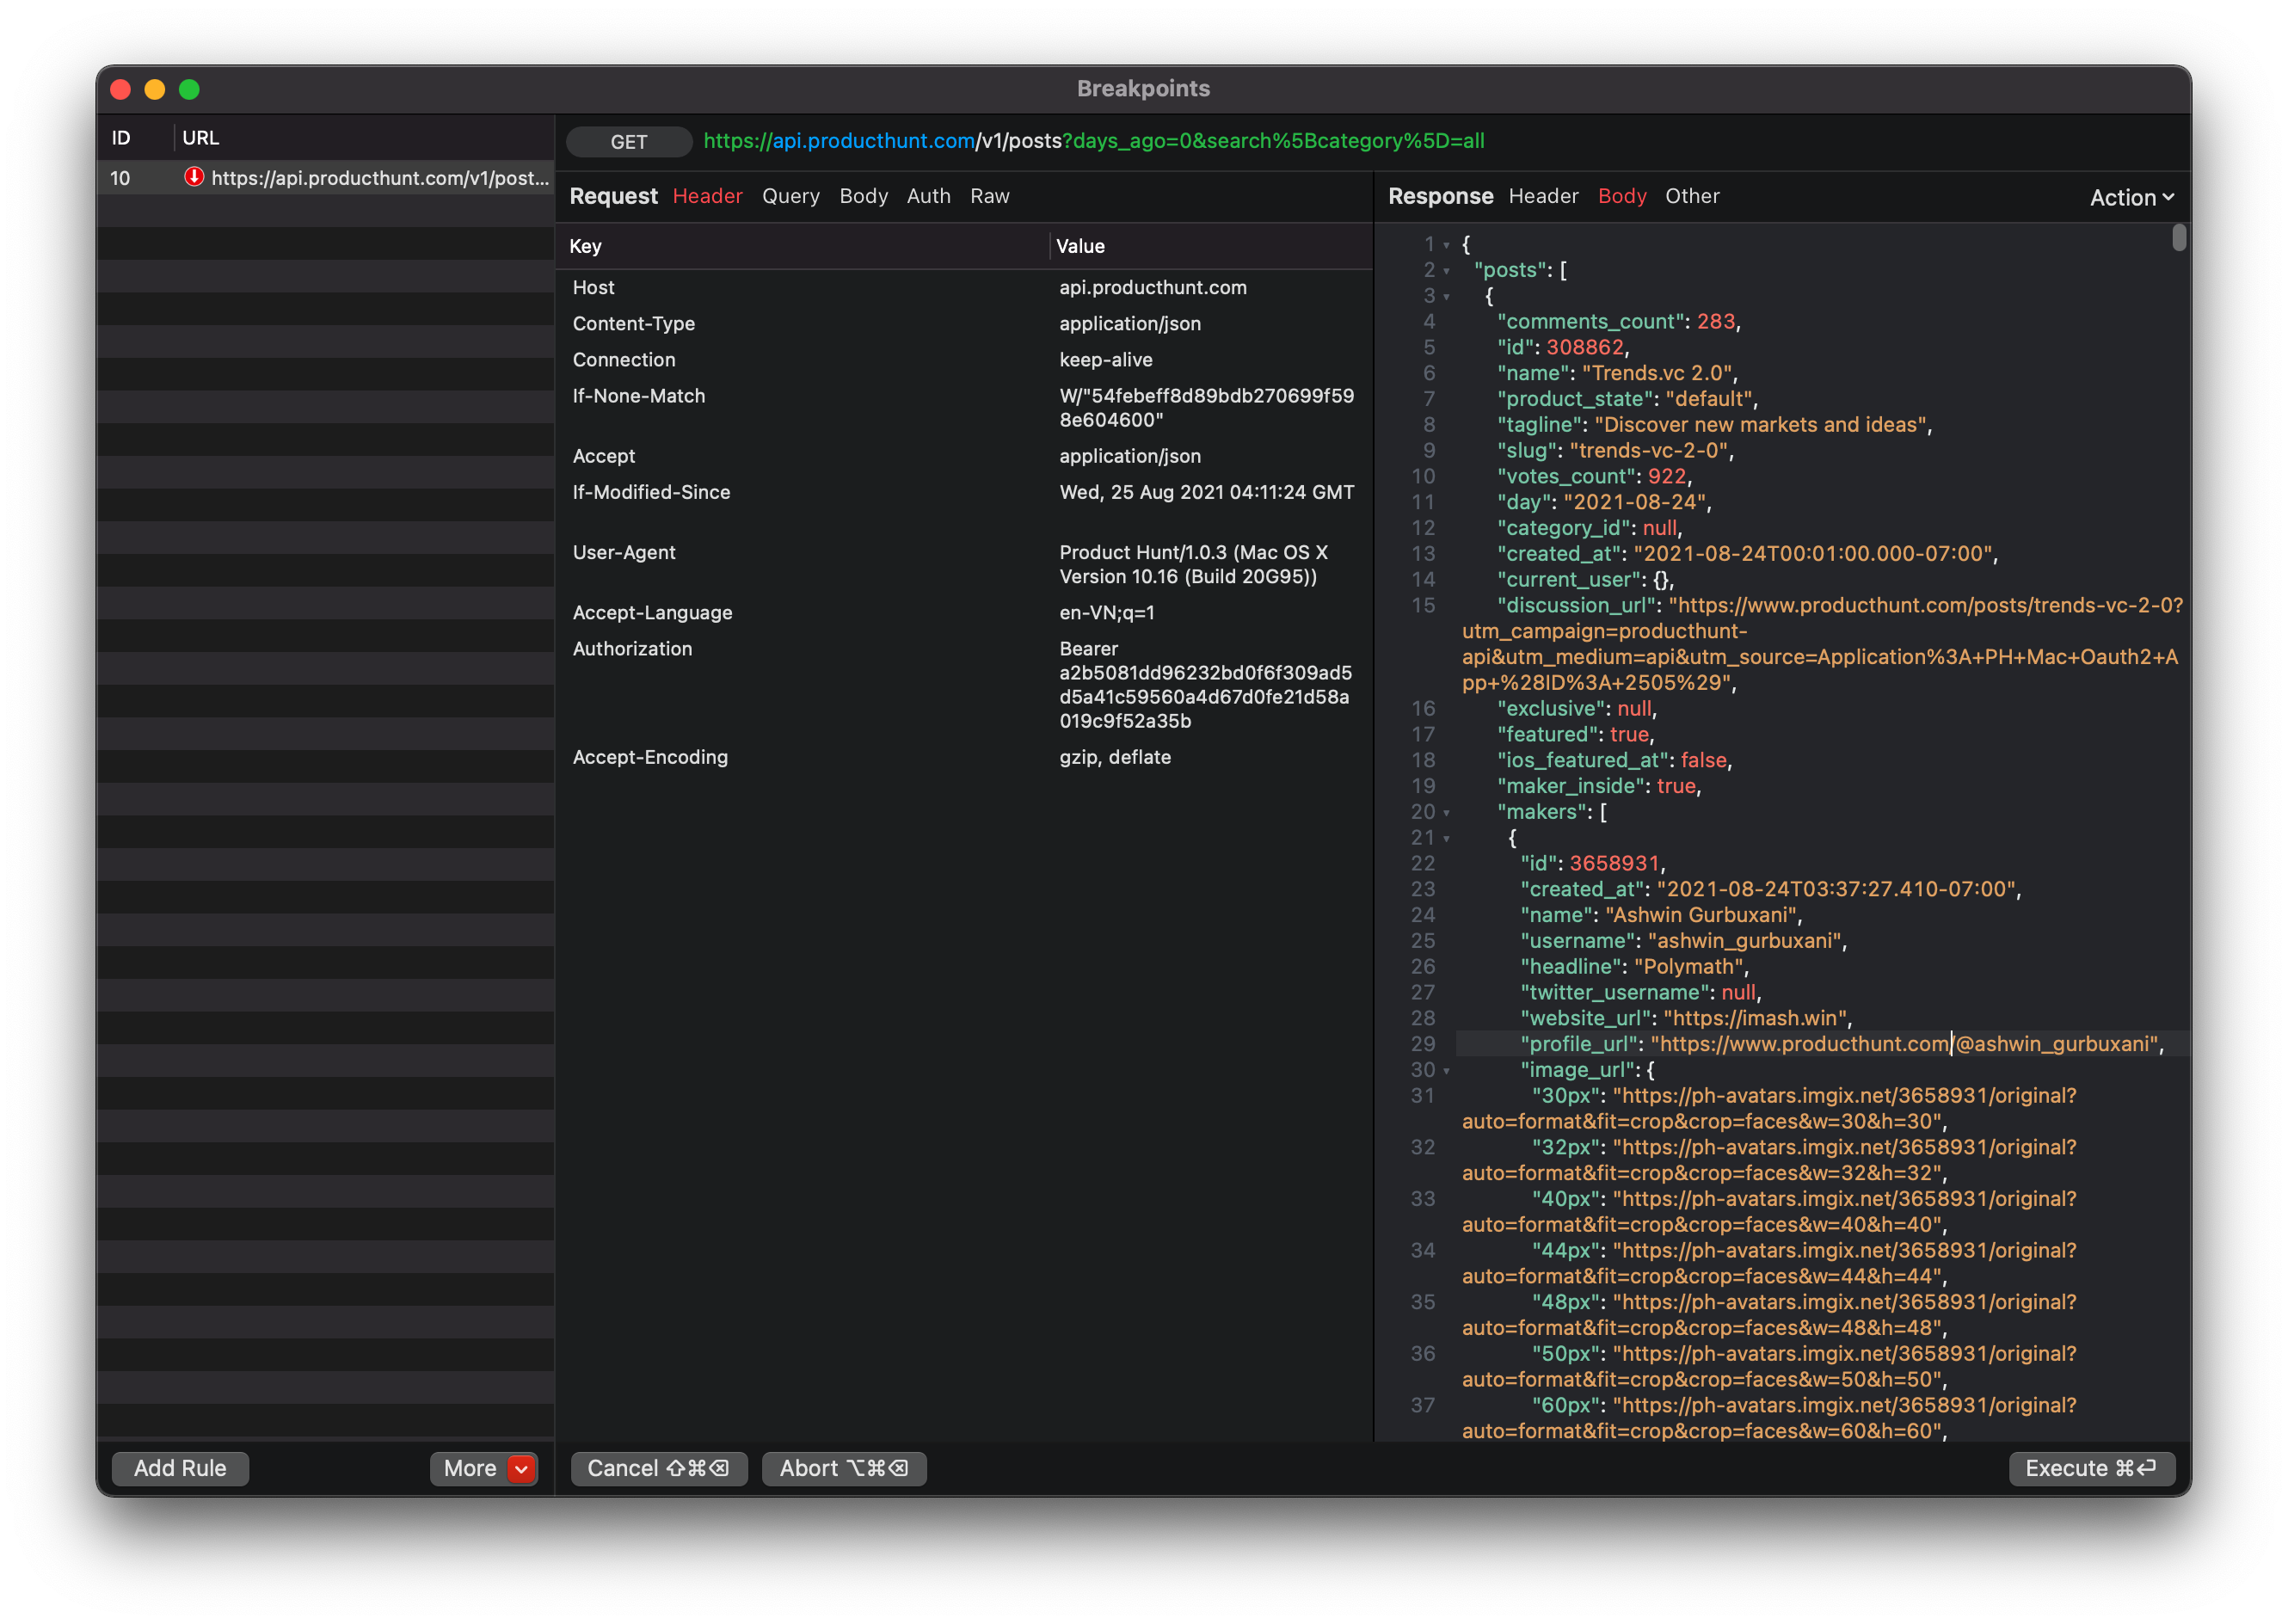This screenshot has height=1624, width=2288.
Task: Click the Value column header
Action: [1080, 246]
